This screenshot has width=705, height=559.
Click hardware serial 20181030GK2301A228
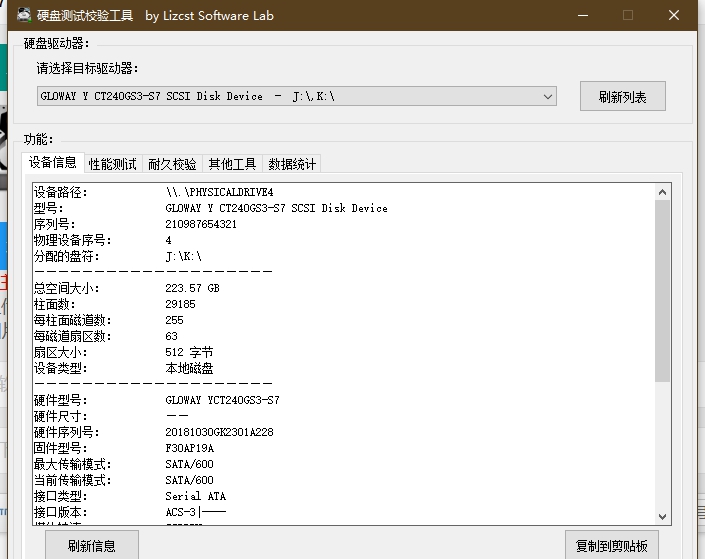coord(219,432)
